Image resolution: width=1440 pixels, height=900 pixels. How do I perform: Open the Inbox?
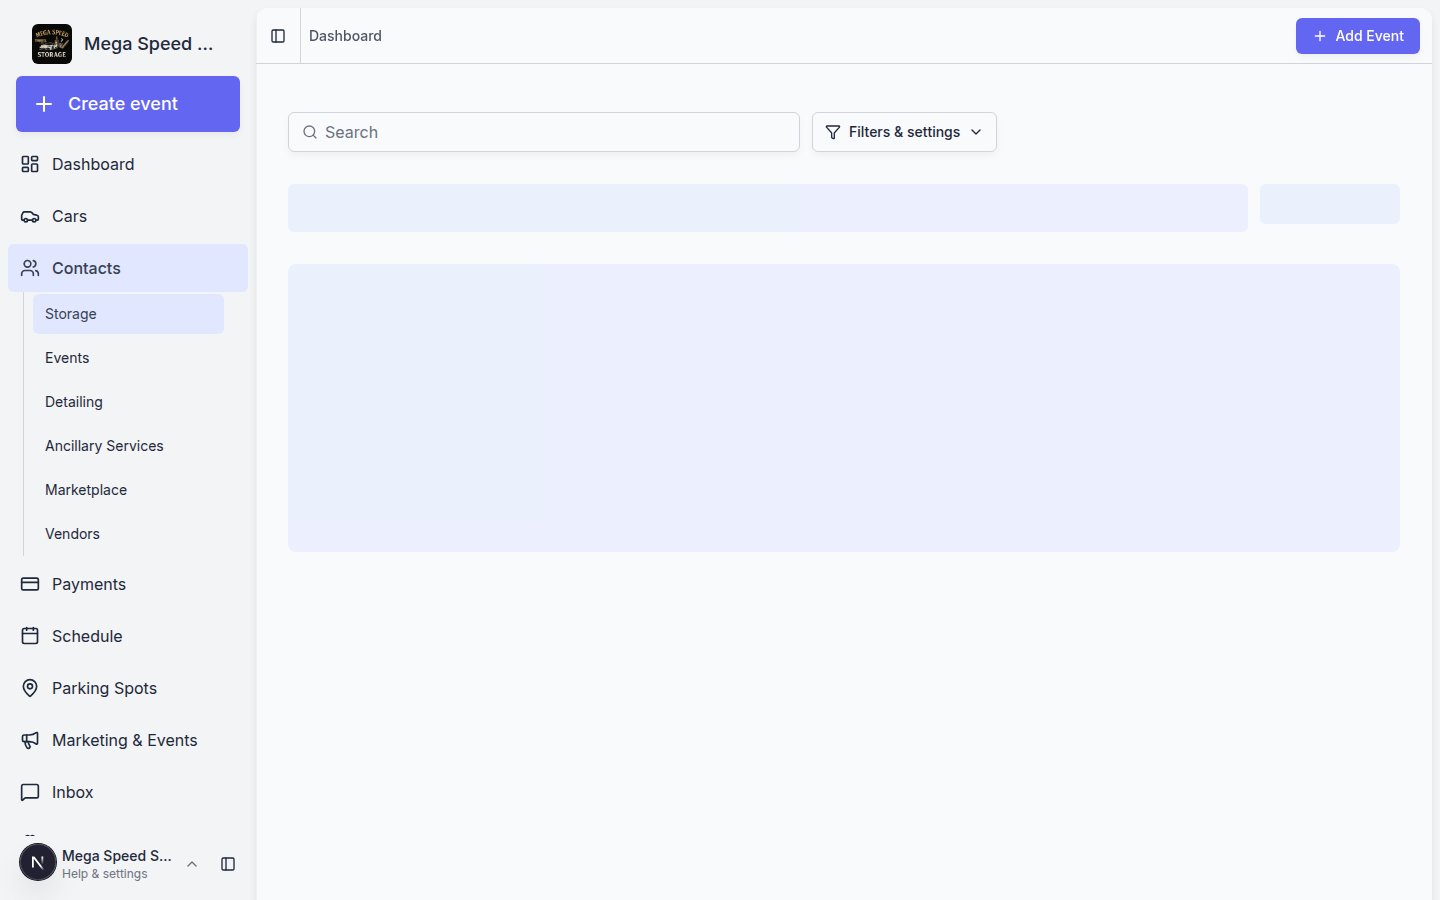pyautogui.click(x=128, y=792)
